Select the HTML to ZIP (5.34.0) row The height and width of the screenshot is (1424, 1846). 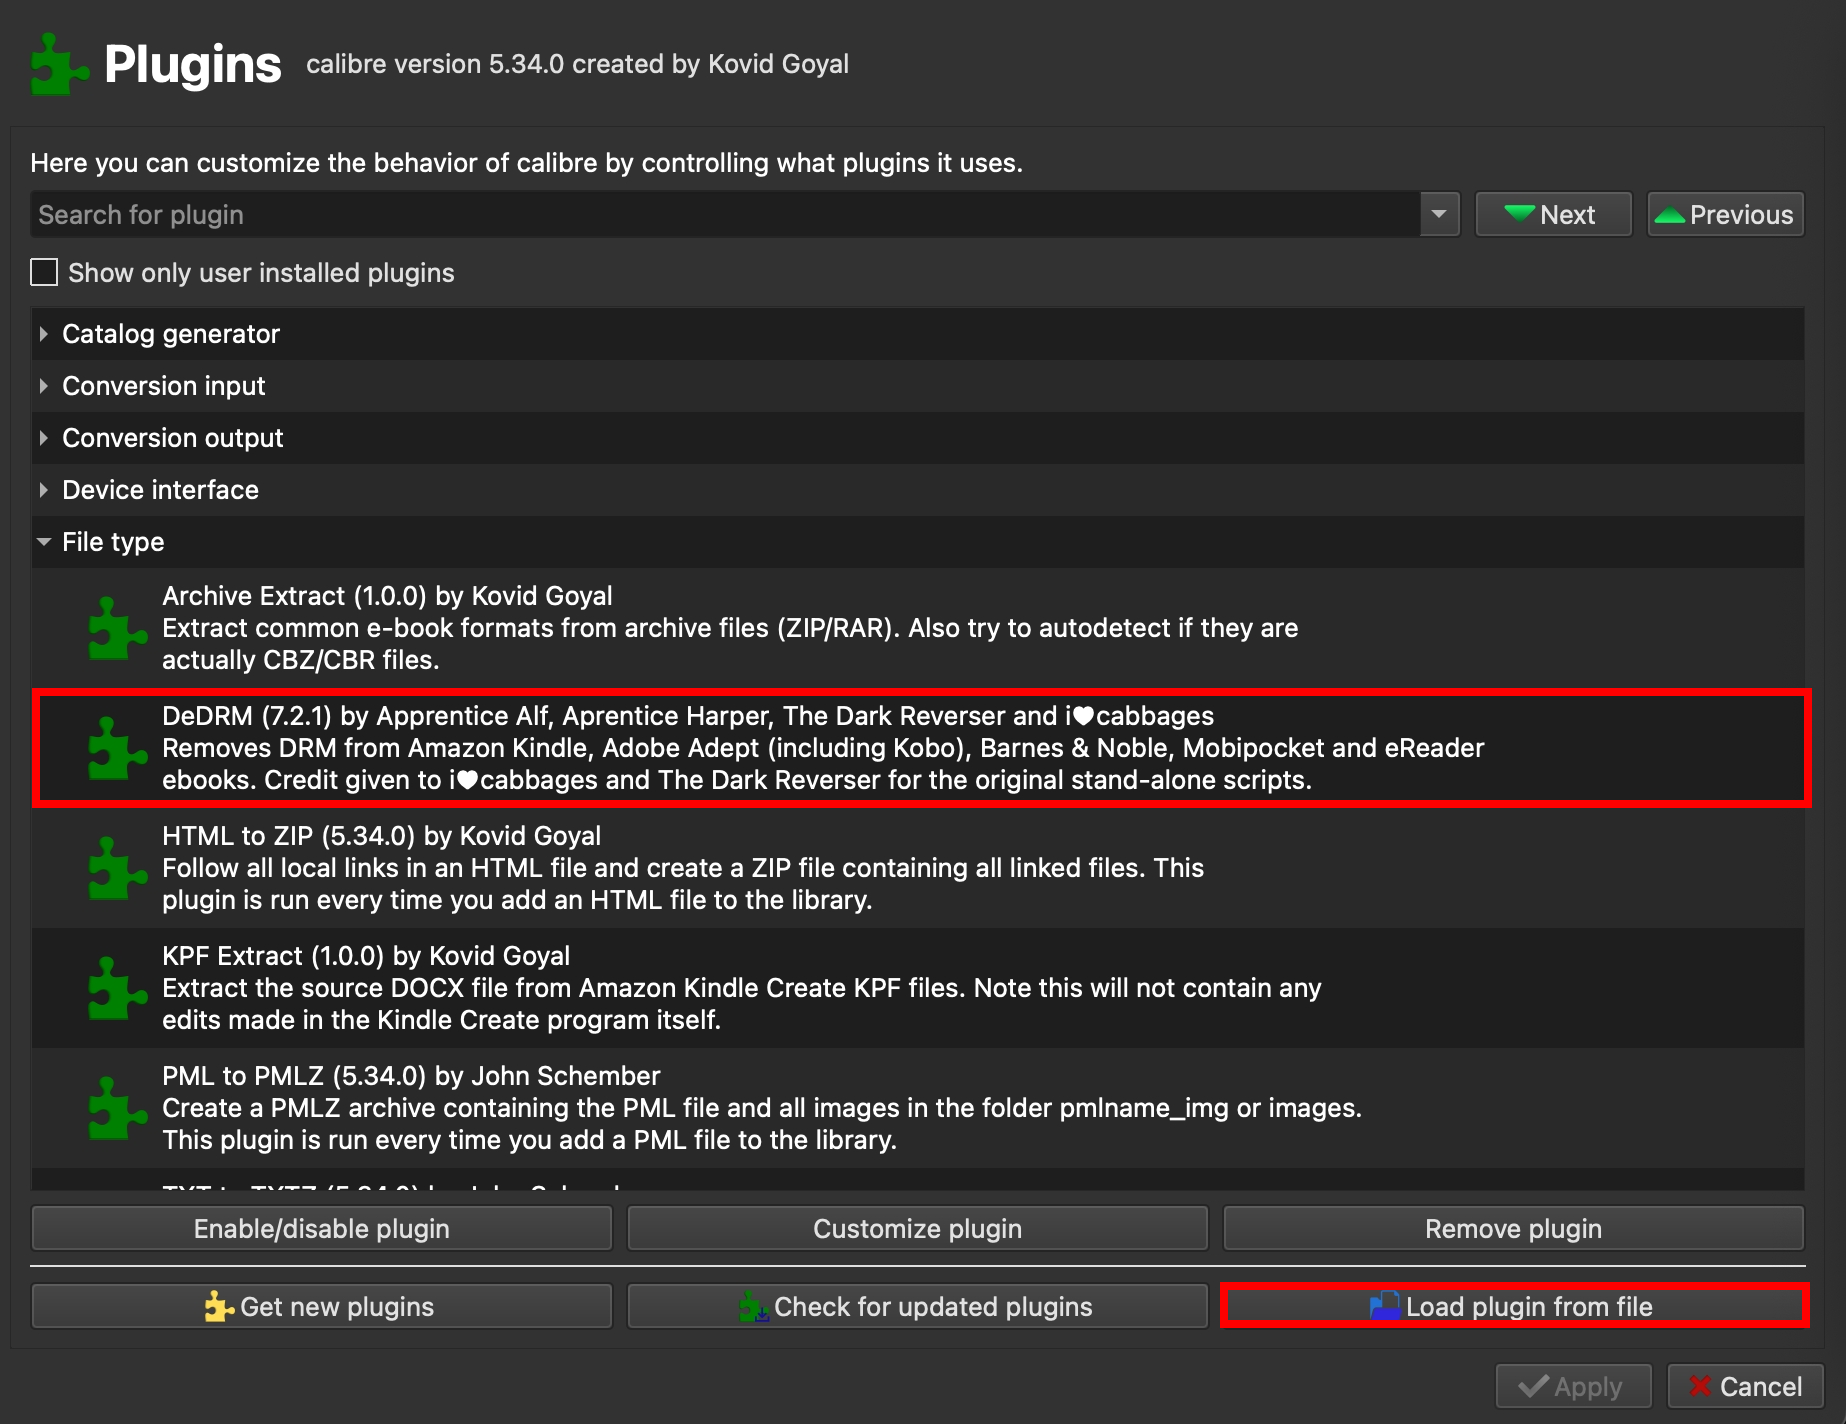coord(918,868)
